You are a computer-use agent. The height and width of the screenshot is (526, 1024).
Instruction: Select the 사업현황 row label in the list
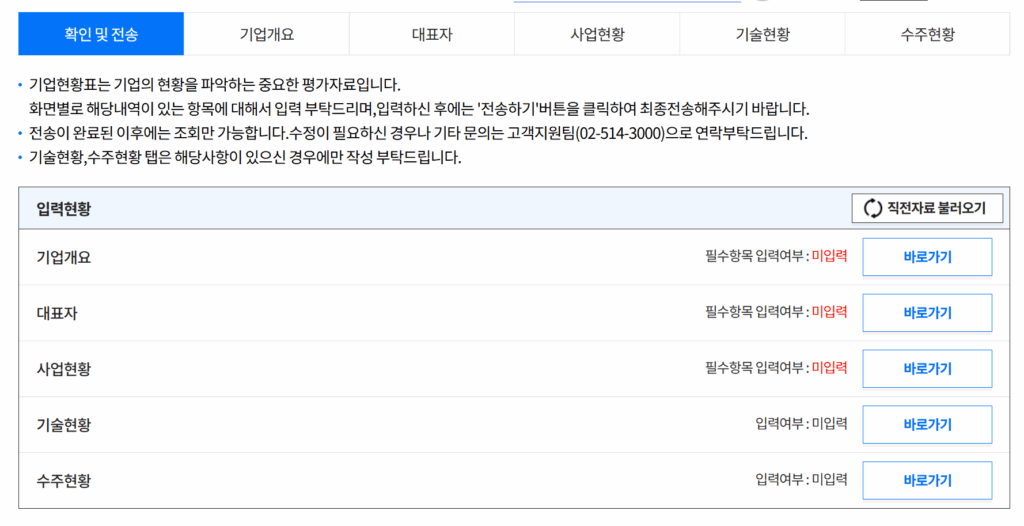point(64,369)
